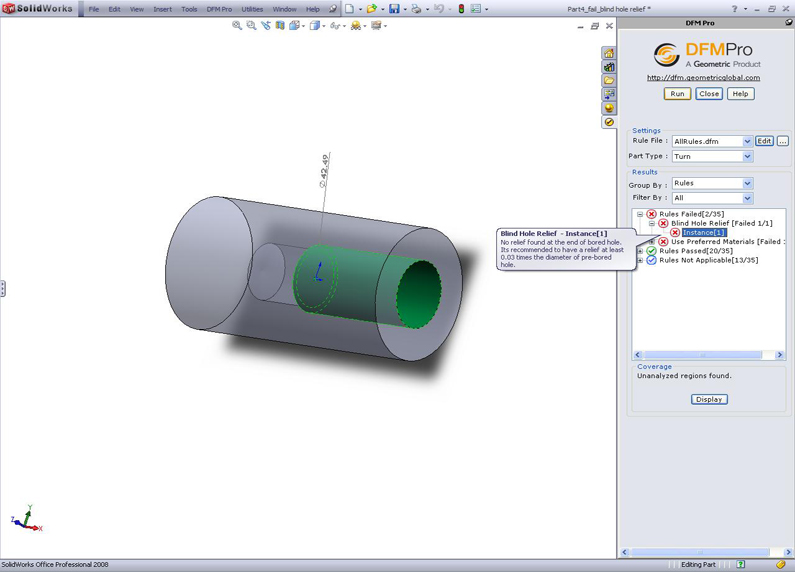Open the Edit menu
The width and height of the screenshot is (795, 572).
pos(115,9)
